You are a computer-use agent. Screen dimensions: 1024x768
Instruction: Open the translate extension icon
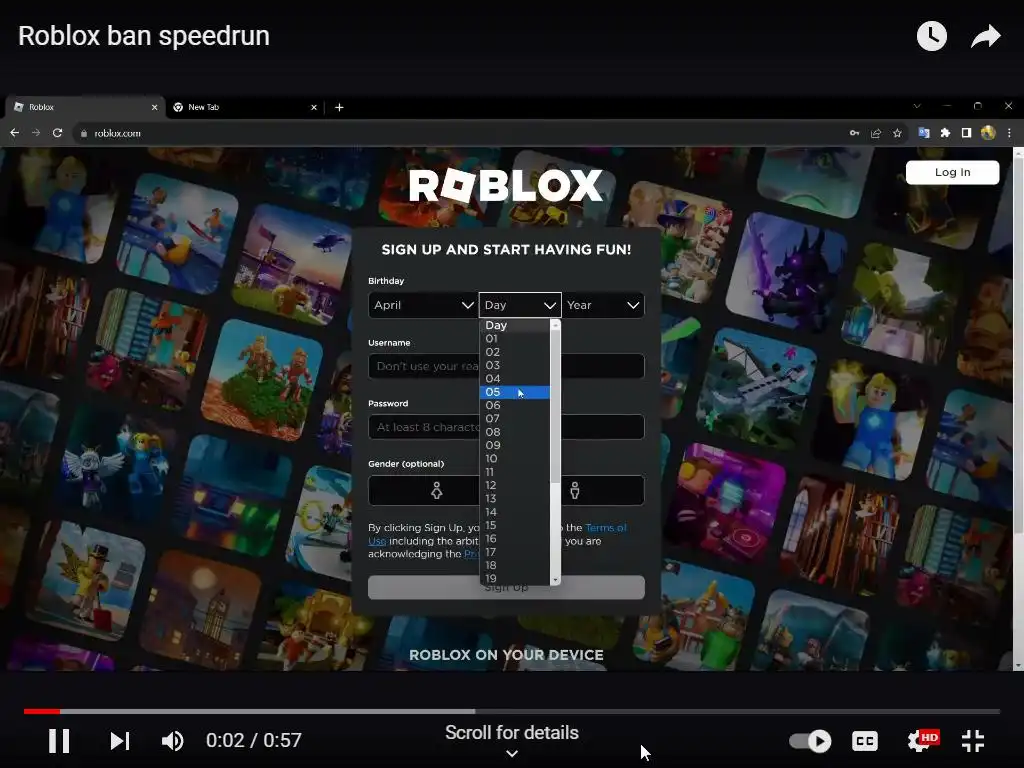point(923,133)
